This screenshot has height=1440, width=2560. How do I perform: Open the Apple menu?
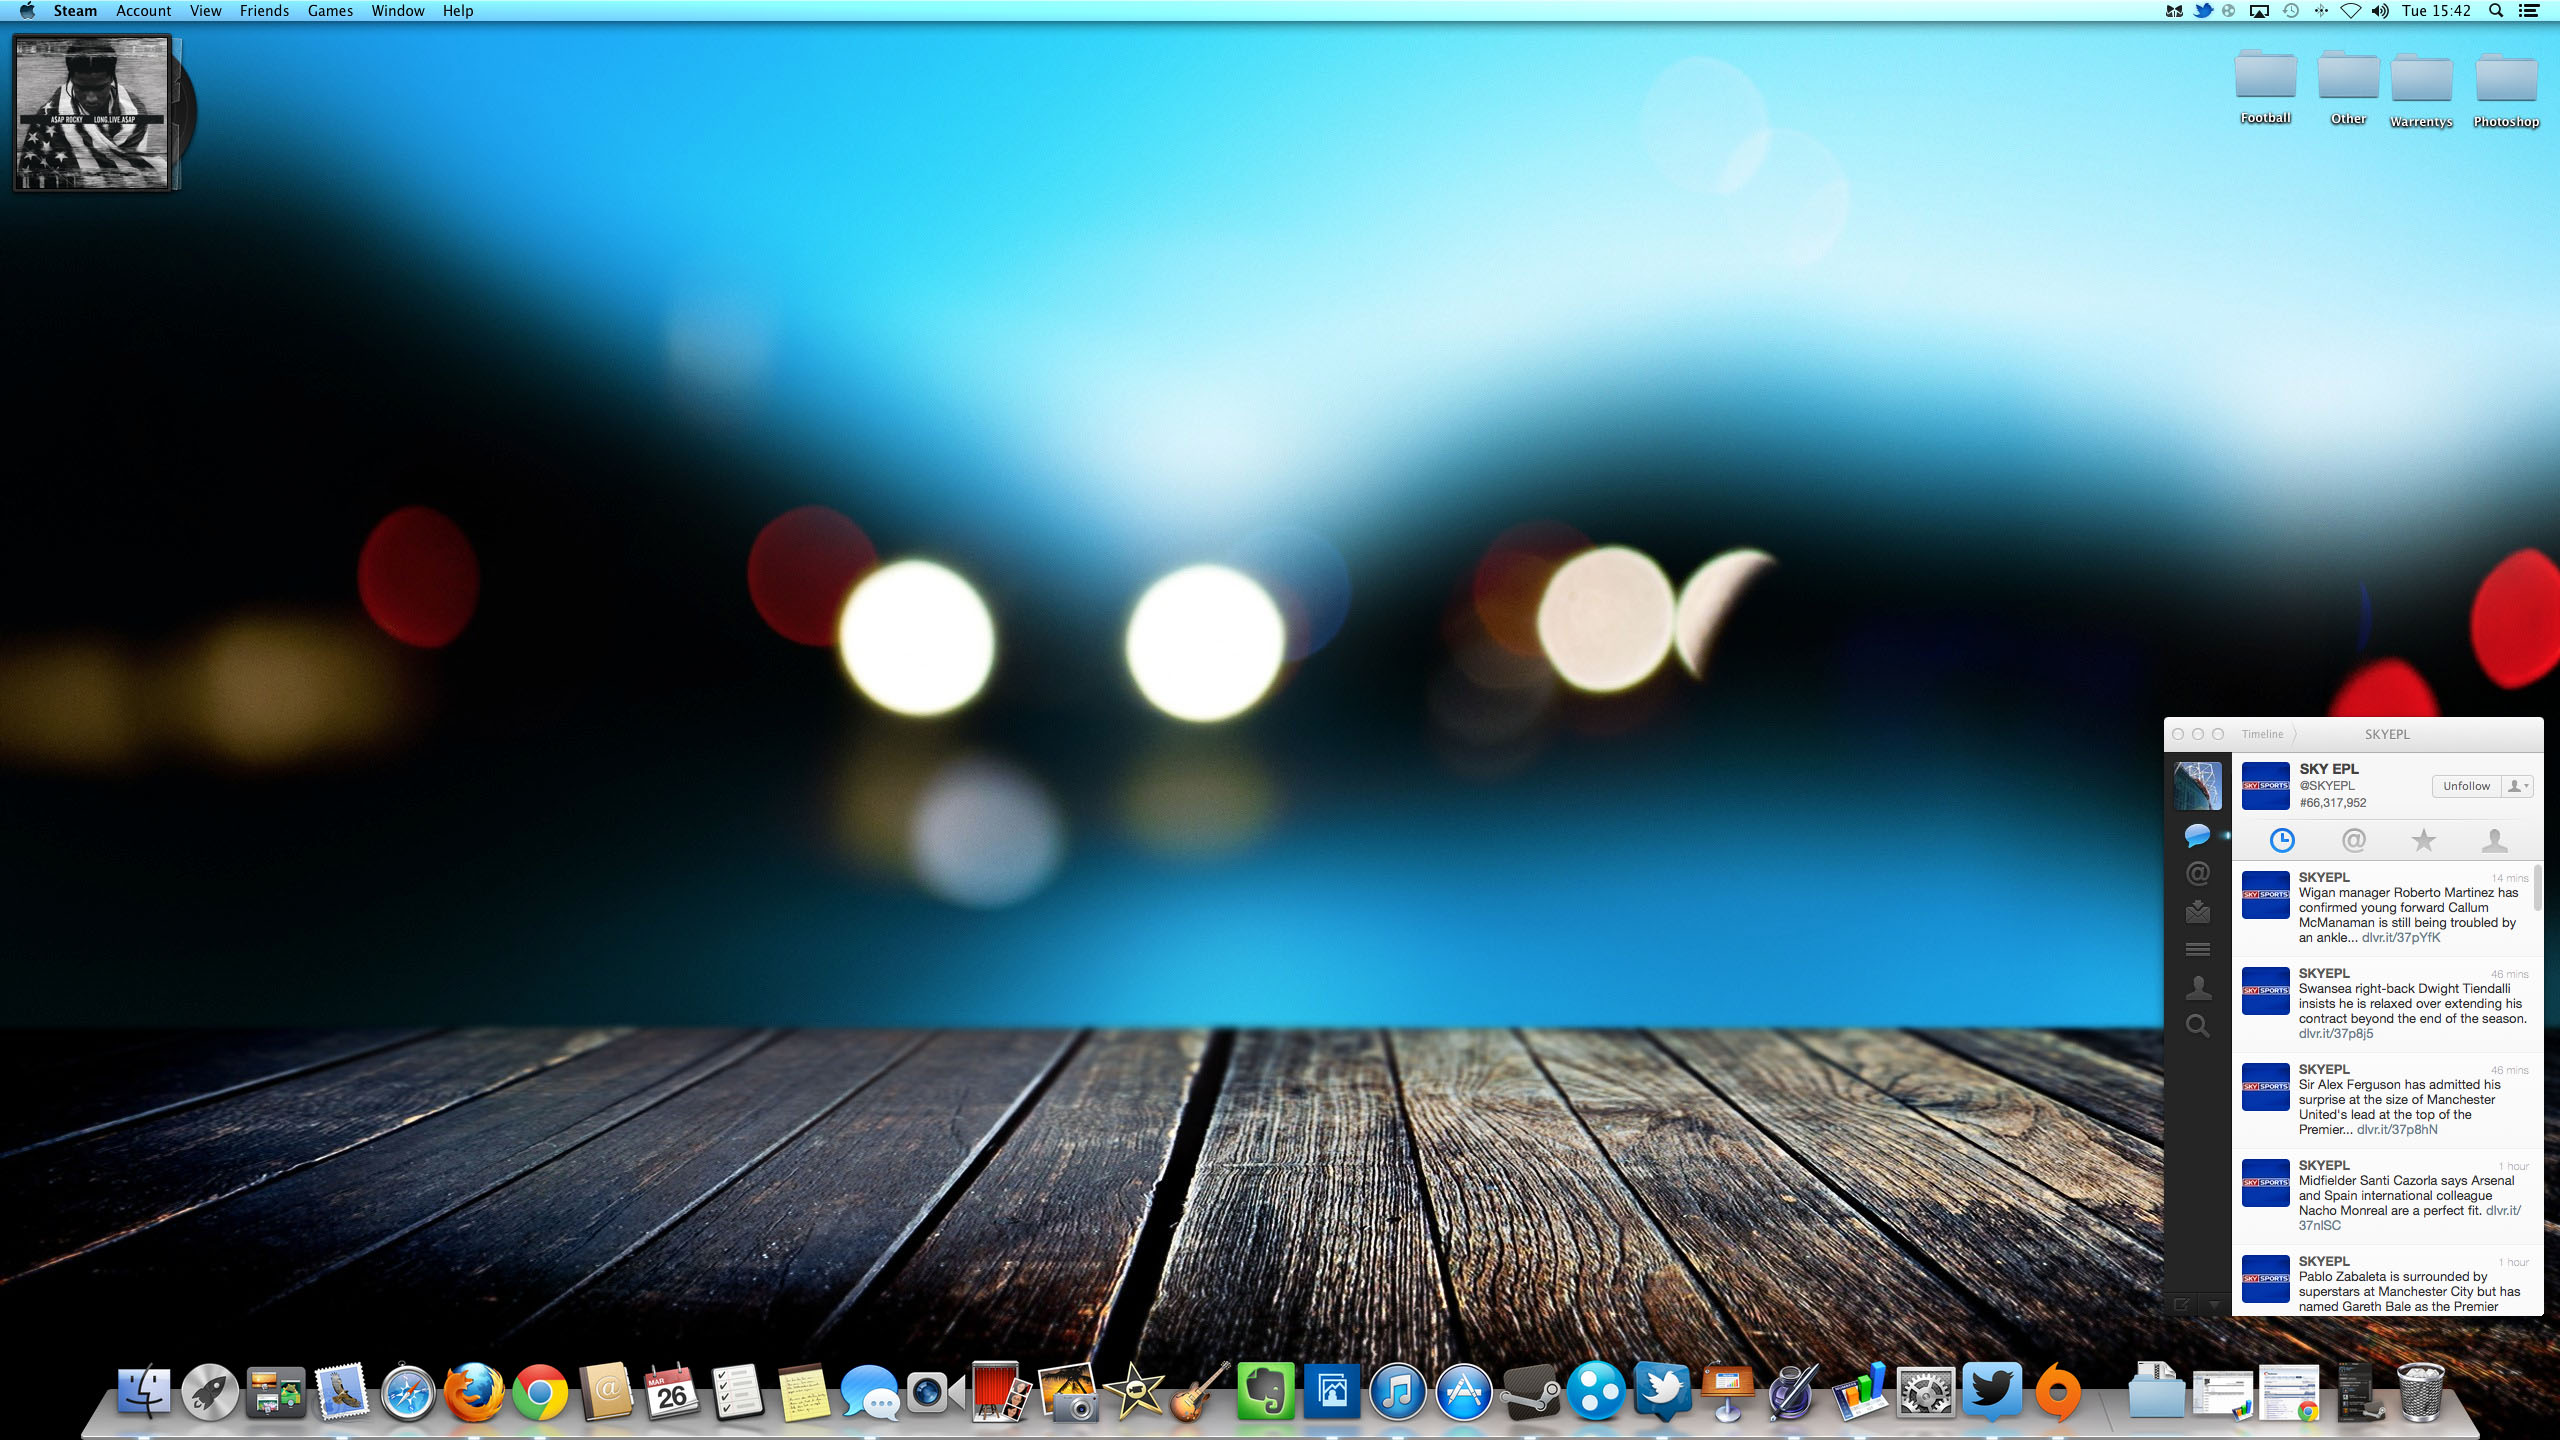27,11
